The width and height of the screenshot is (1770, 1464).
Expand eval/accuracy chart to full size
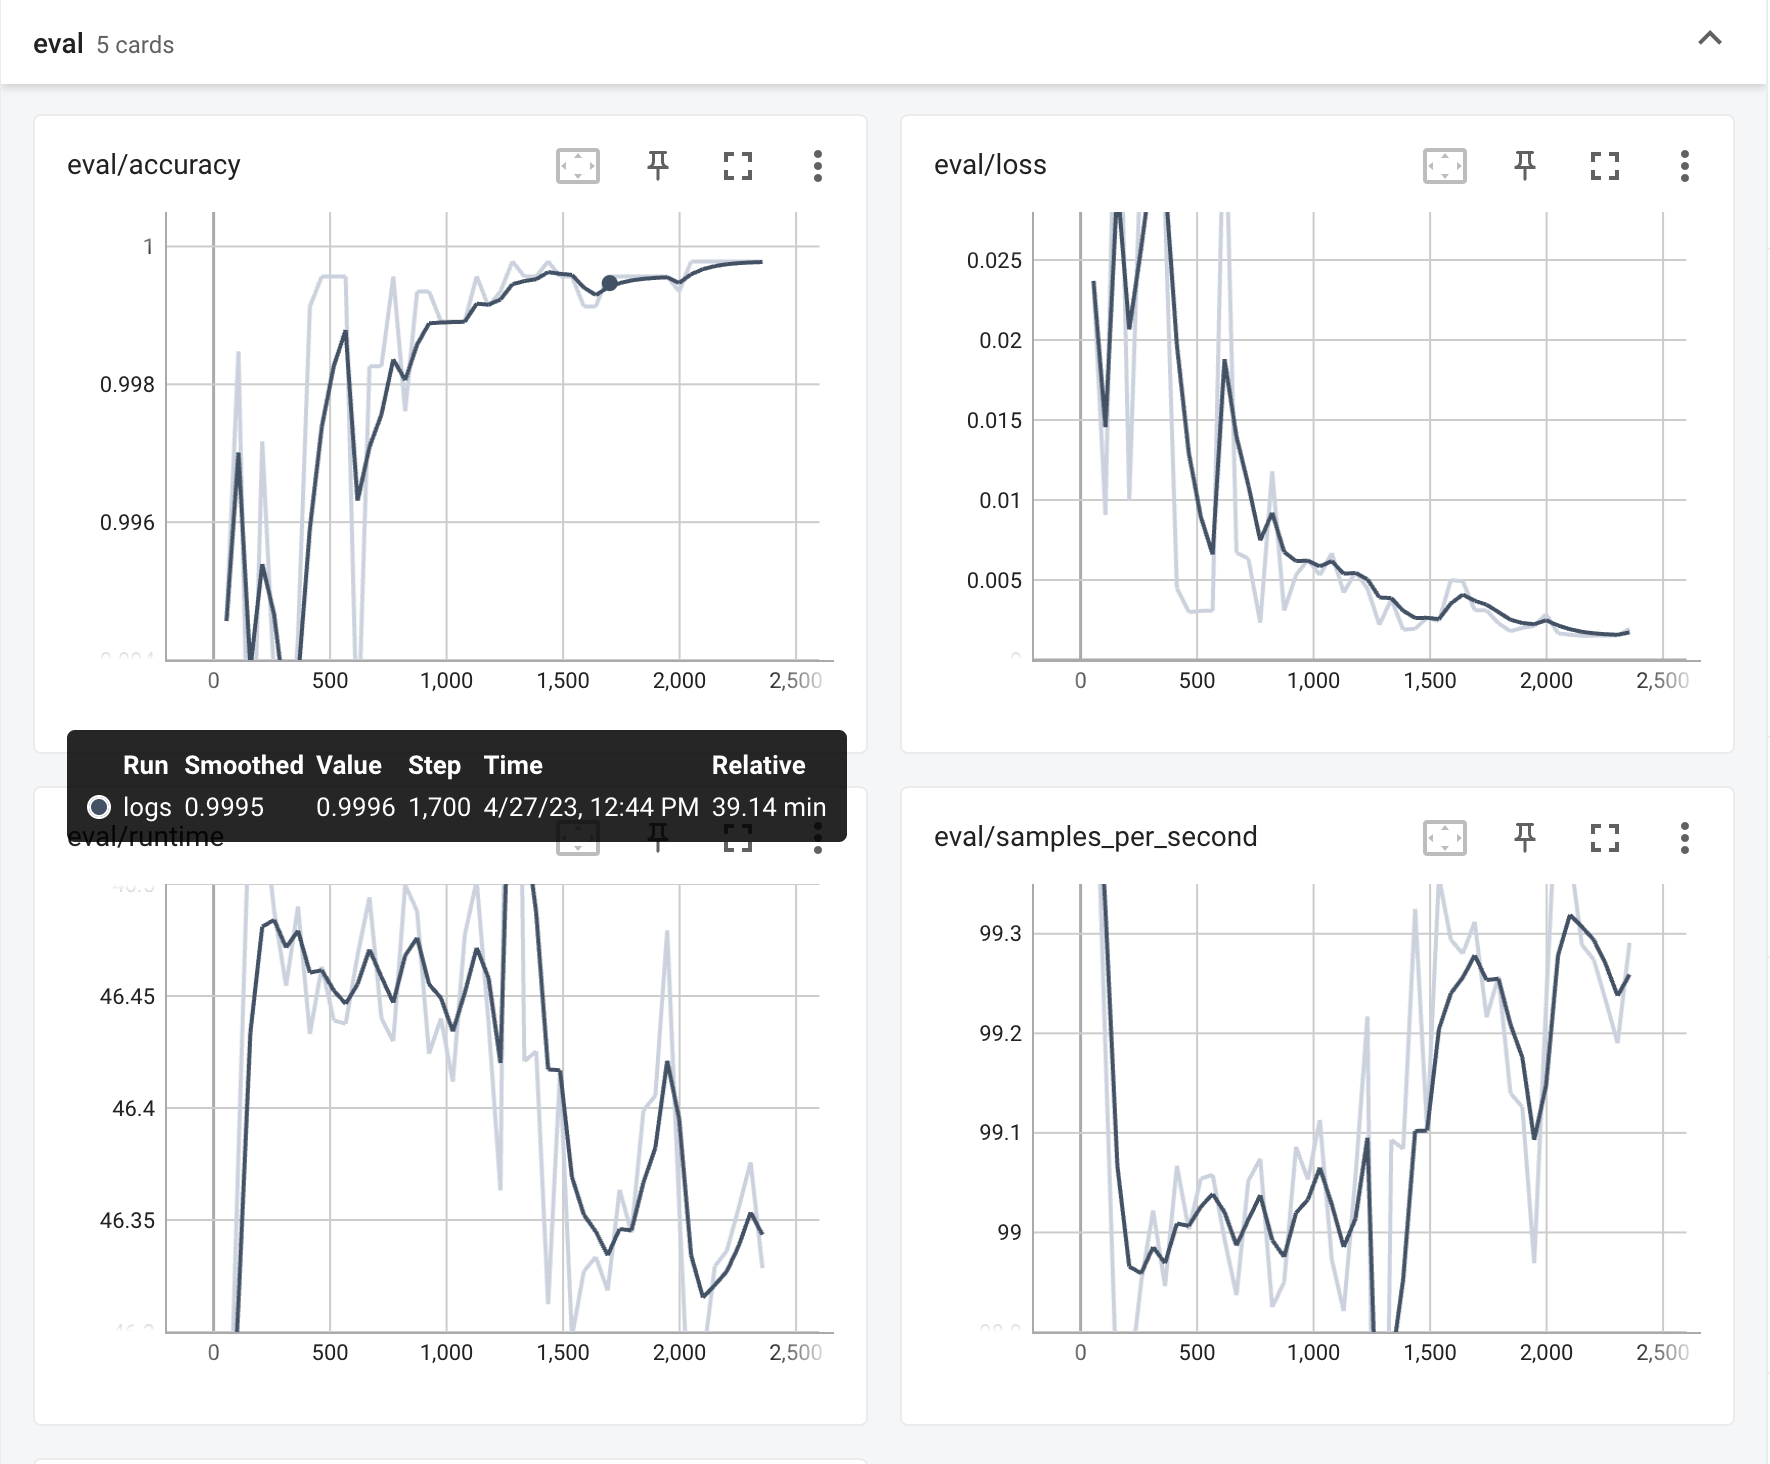point(738,166)
